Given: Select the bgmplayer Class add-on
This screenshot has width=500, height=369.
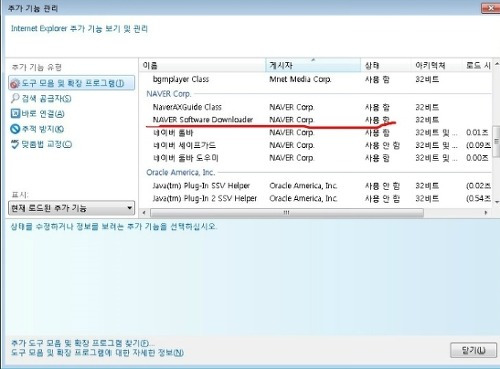Looking at the screenshot, I should pyautogui.click(x=315, y=79).
